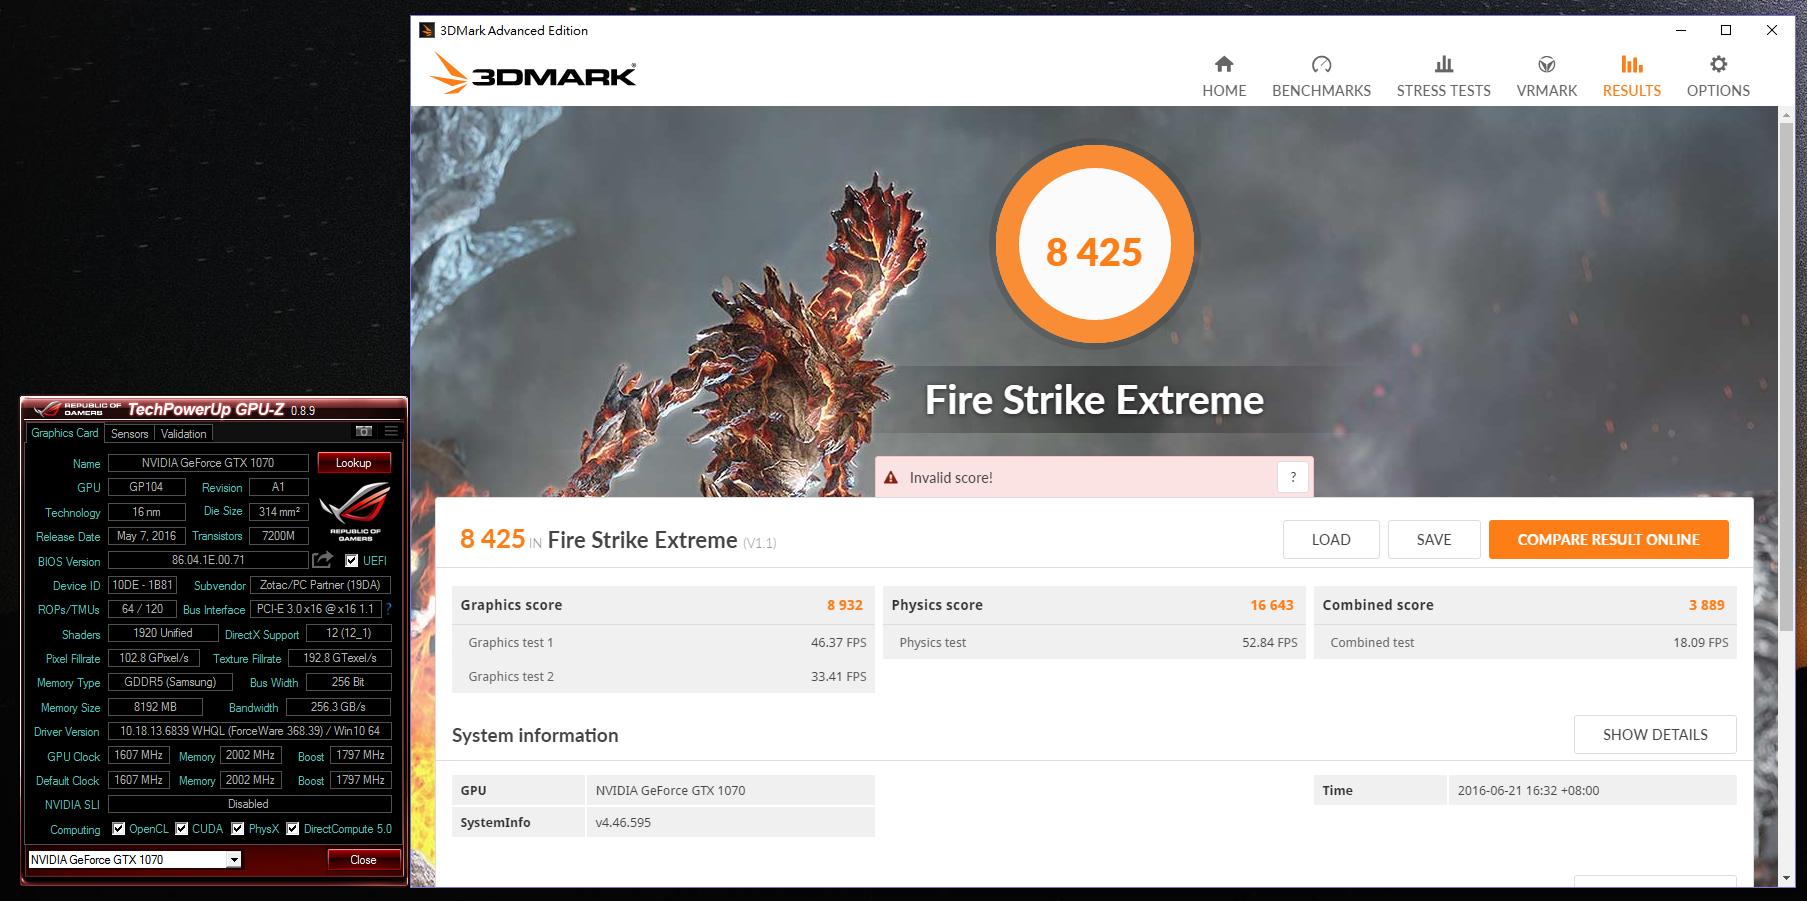Screen dimensions: 1807x901
Task: Click SHOW DETAILS for System information
Action: click(1655, 735)
